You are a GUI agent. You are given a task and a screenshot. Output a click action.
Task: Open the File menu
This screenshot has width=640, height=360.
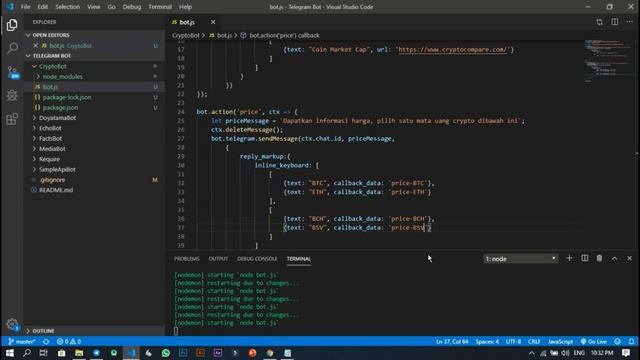tap(25, 7)
